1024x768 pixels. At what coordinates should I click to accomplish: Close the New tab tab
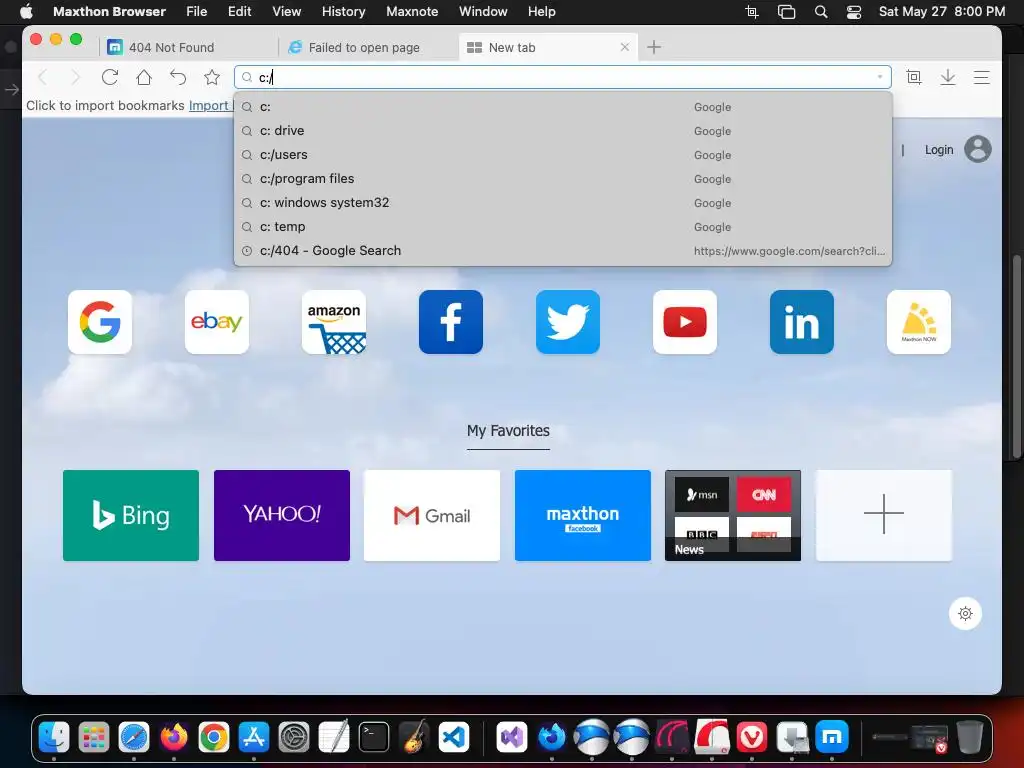(x=625, y=47)
